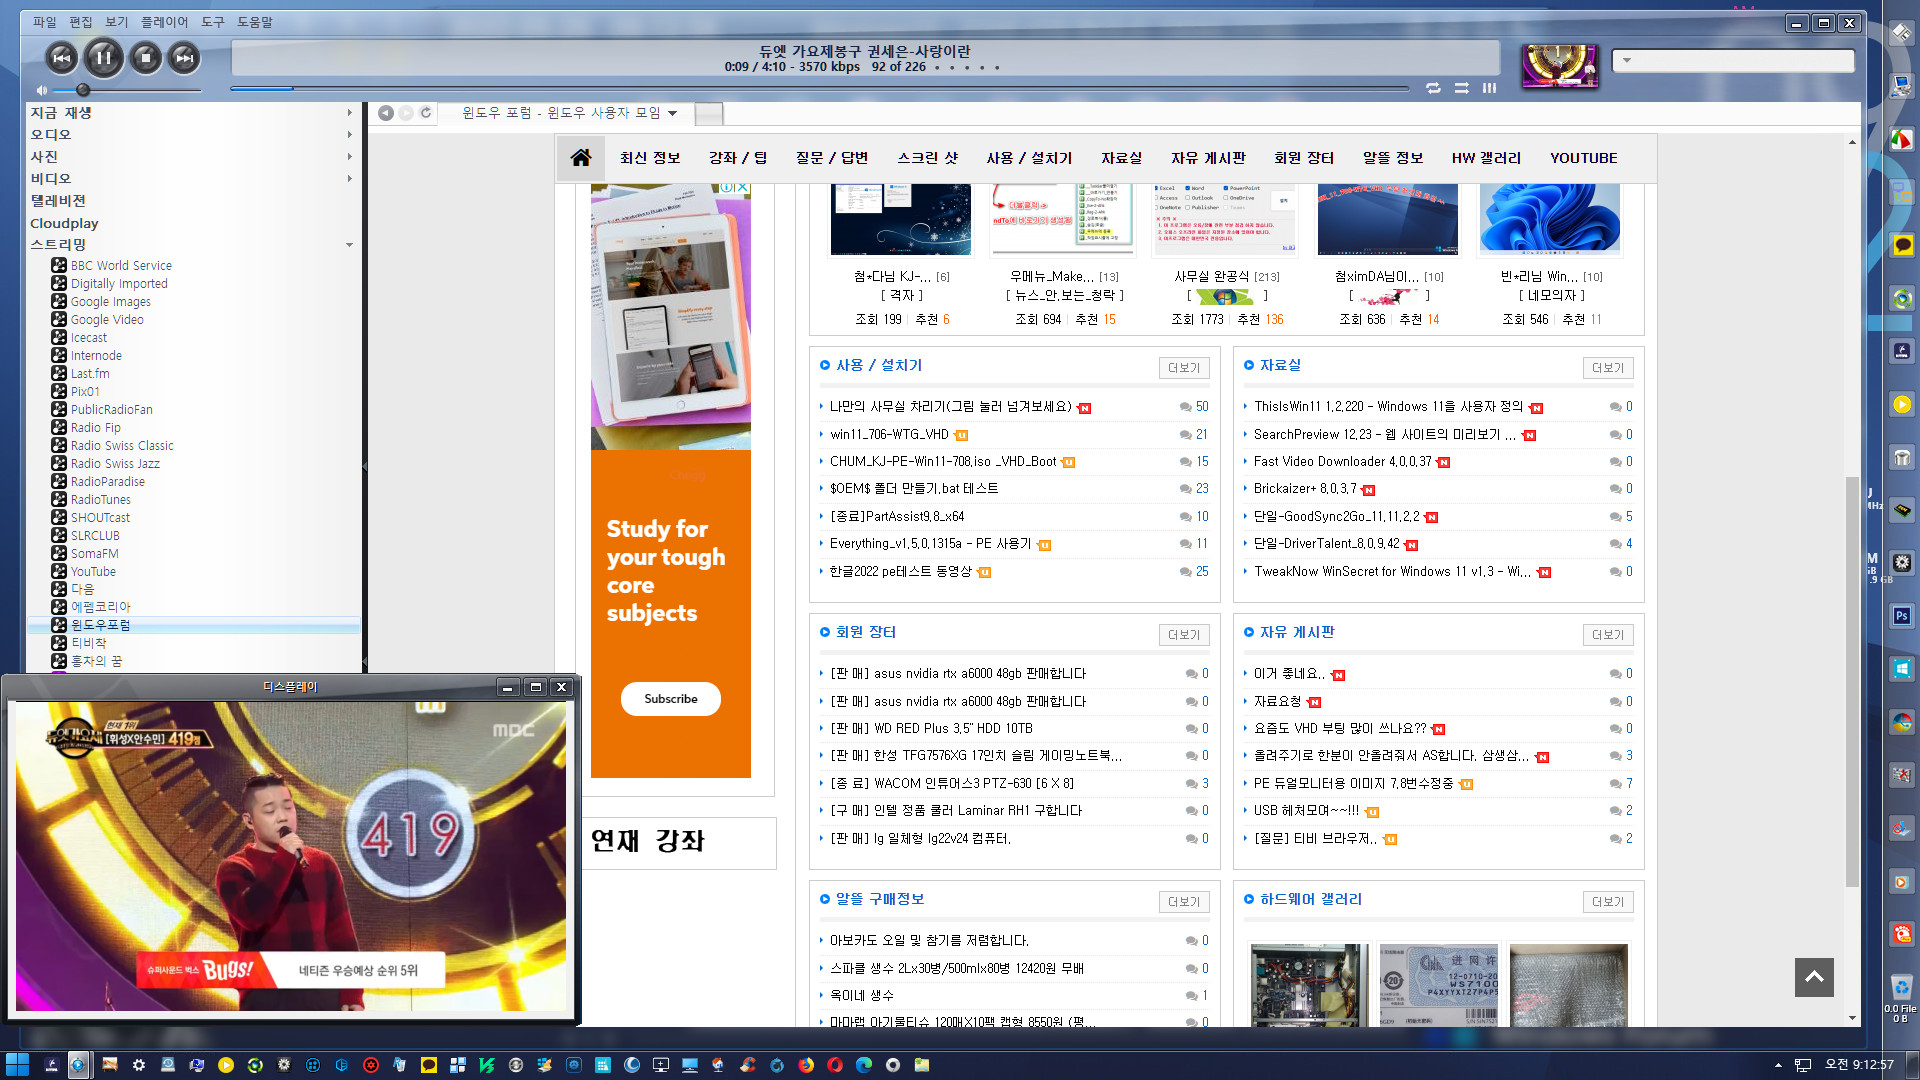Open the 도움말 menu

254,22
